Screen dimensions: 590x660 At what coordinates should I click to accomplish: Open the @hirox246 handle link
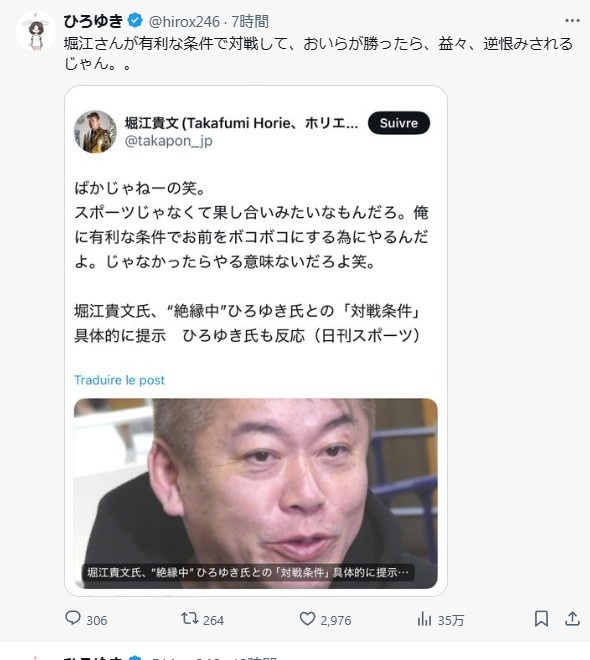(x=184, y=21)
